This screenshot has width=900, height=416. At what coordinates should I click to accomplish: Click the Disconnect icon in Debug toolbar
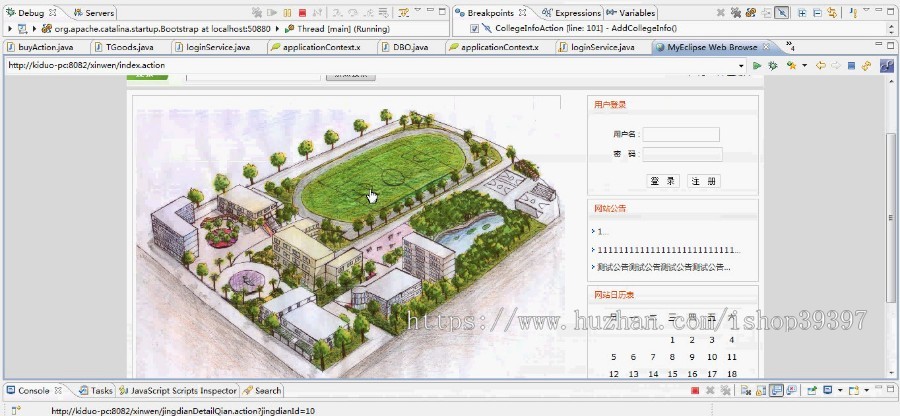[317, 12]
